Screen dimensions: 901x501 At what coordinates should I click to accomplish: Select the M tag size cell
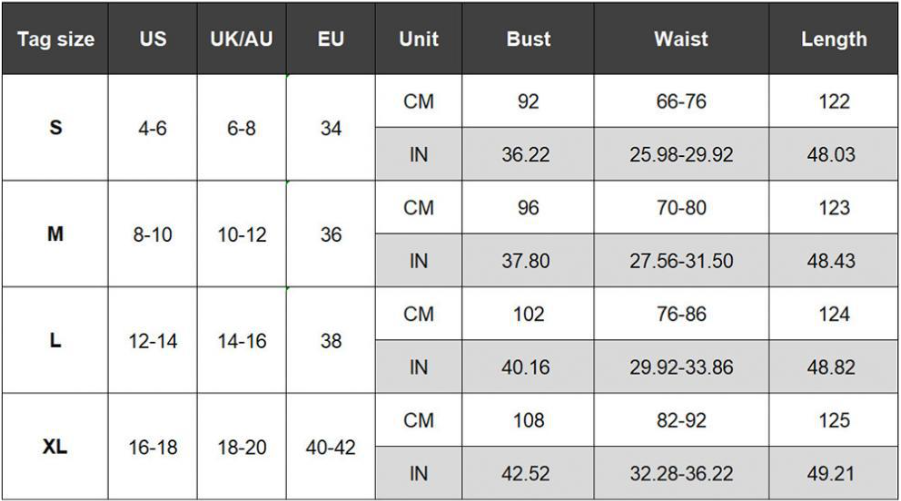[55, 234]
